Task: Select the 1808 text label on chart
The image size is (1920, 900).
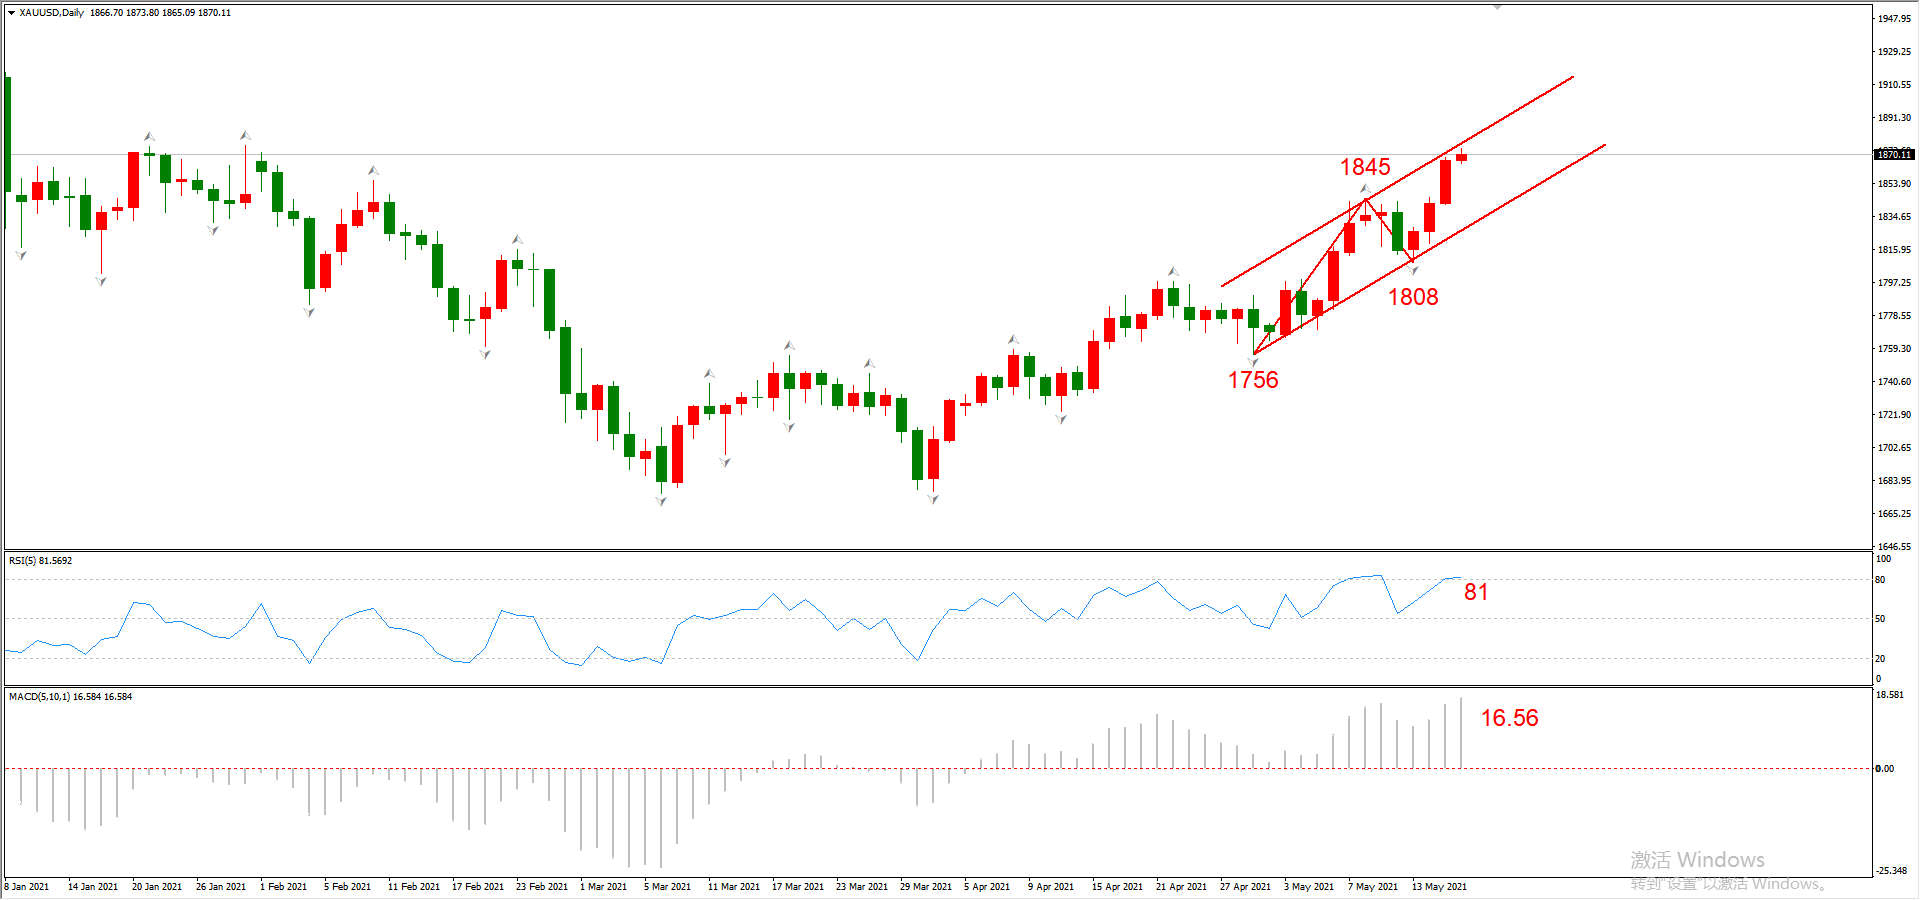Action: tap(1413, 297)
